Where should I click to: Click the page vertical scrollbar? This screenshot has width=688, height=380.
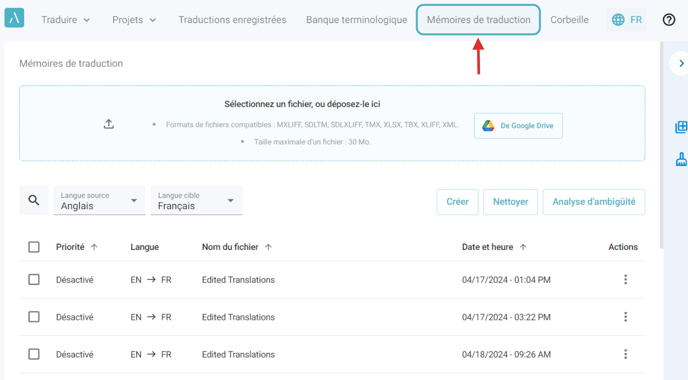[661, 145]
